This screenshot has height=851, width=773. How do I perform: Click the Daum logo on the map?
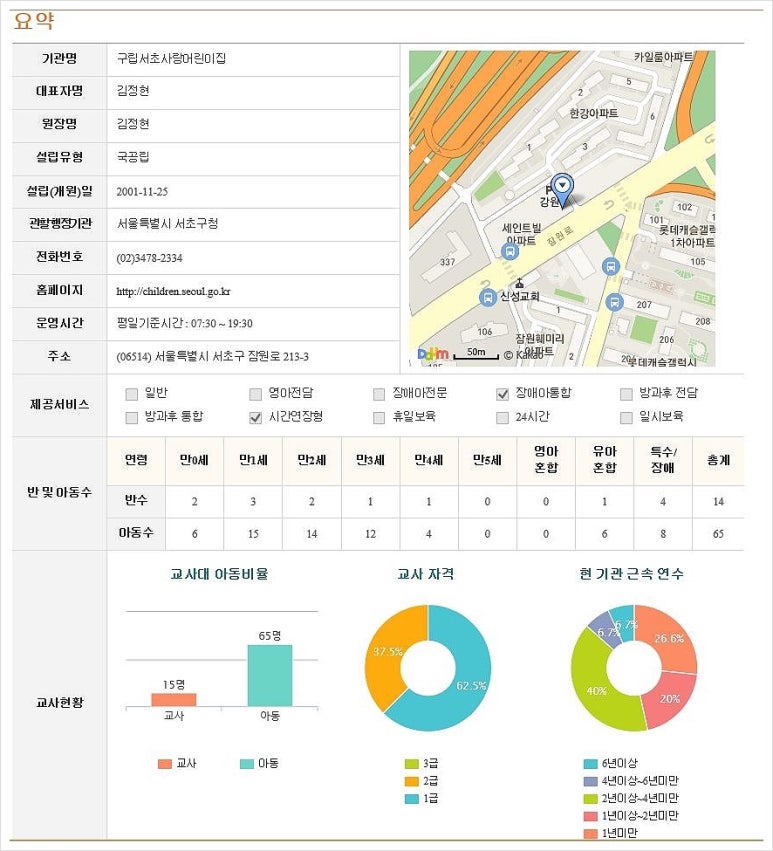[x=433, y=354]
